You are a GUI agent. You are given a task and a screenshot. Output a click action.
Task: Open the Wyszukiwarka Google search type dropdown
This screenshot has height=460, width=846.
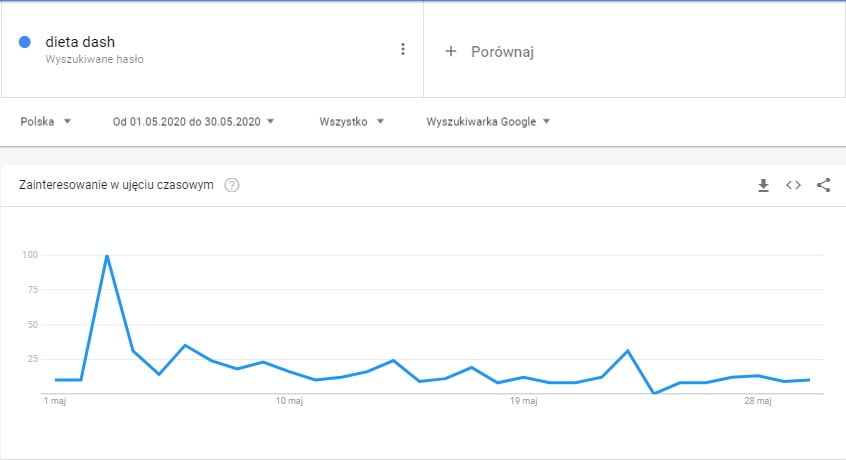488,121
